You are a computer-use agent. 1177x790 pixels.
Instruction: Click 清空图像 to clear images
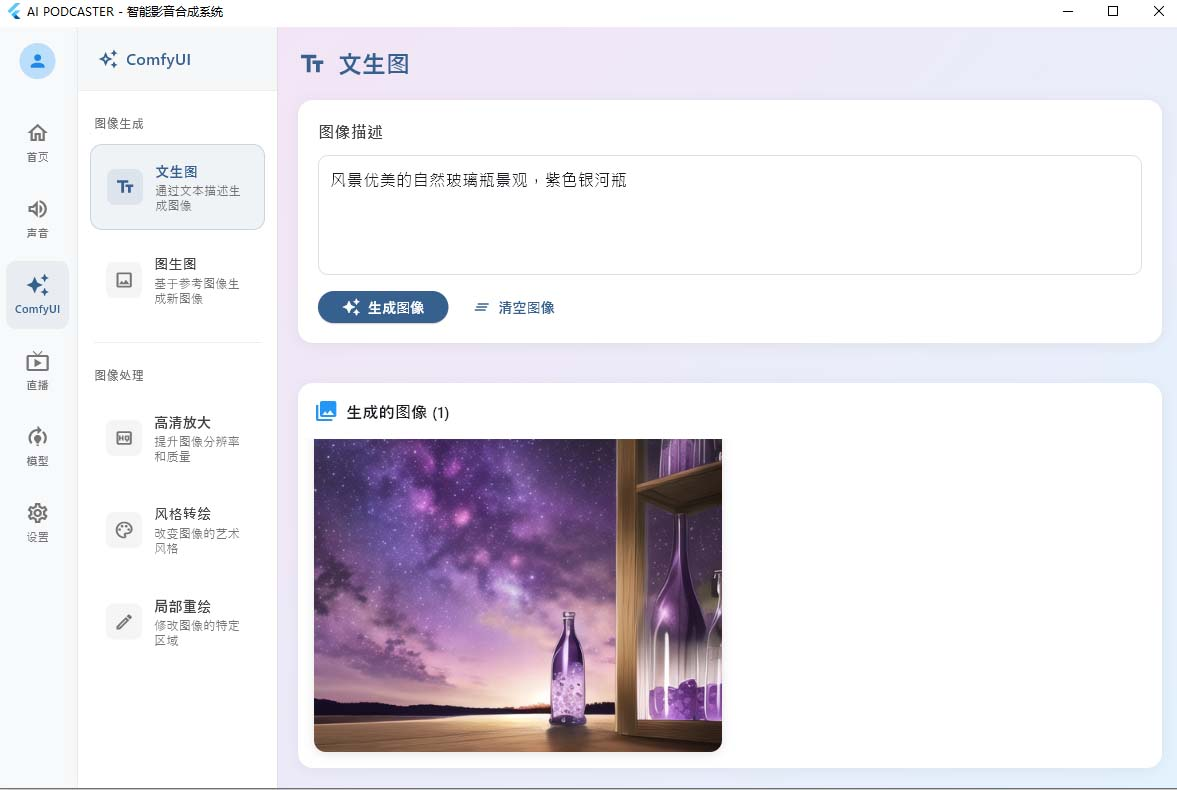(x=513, y=307)
